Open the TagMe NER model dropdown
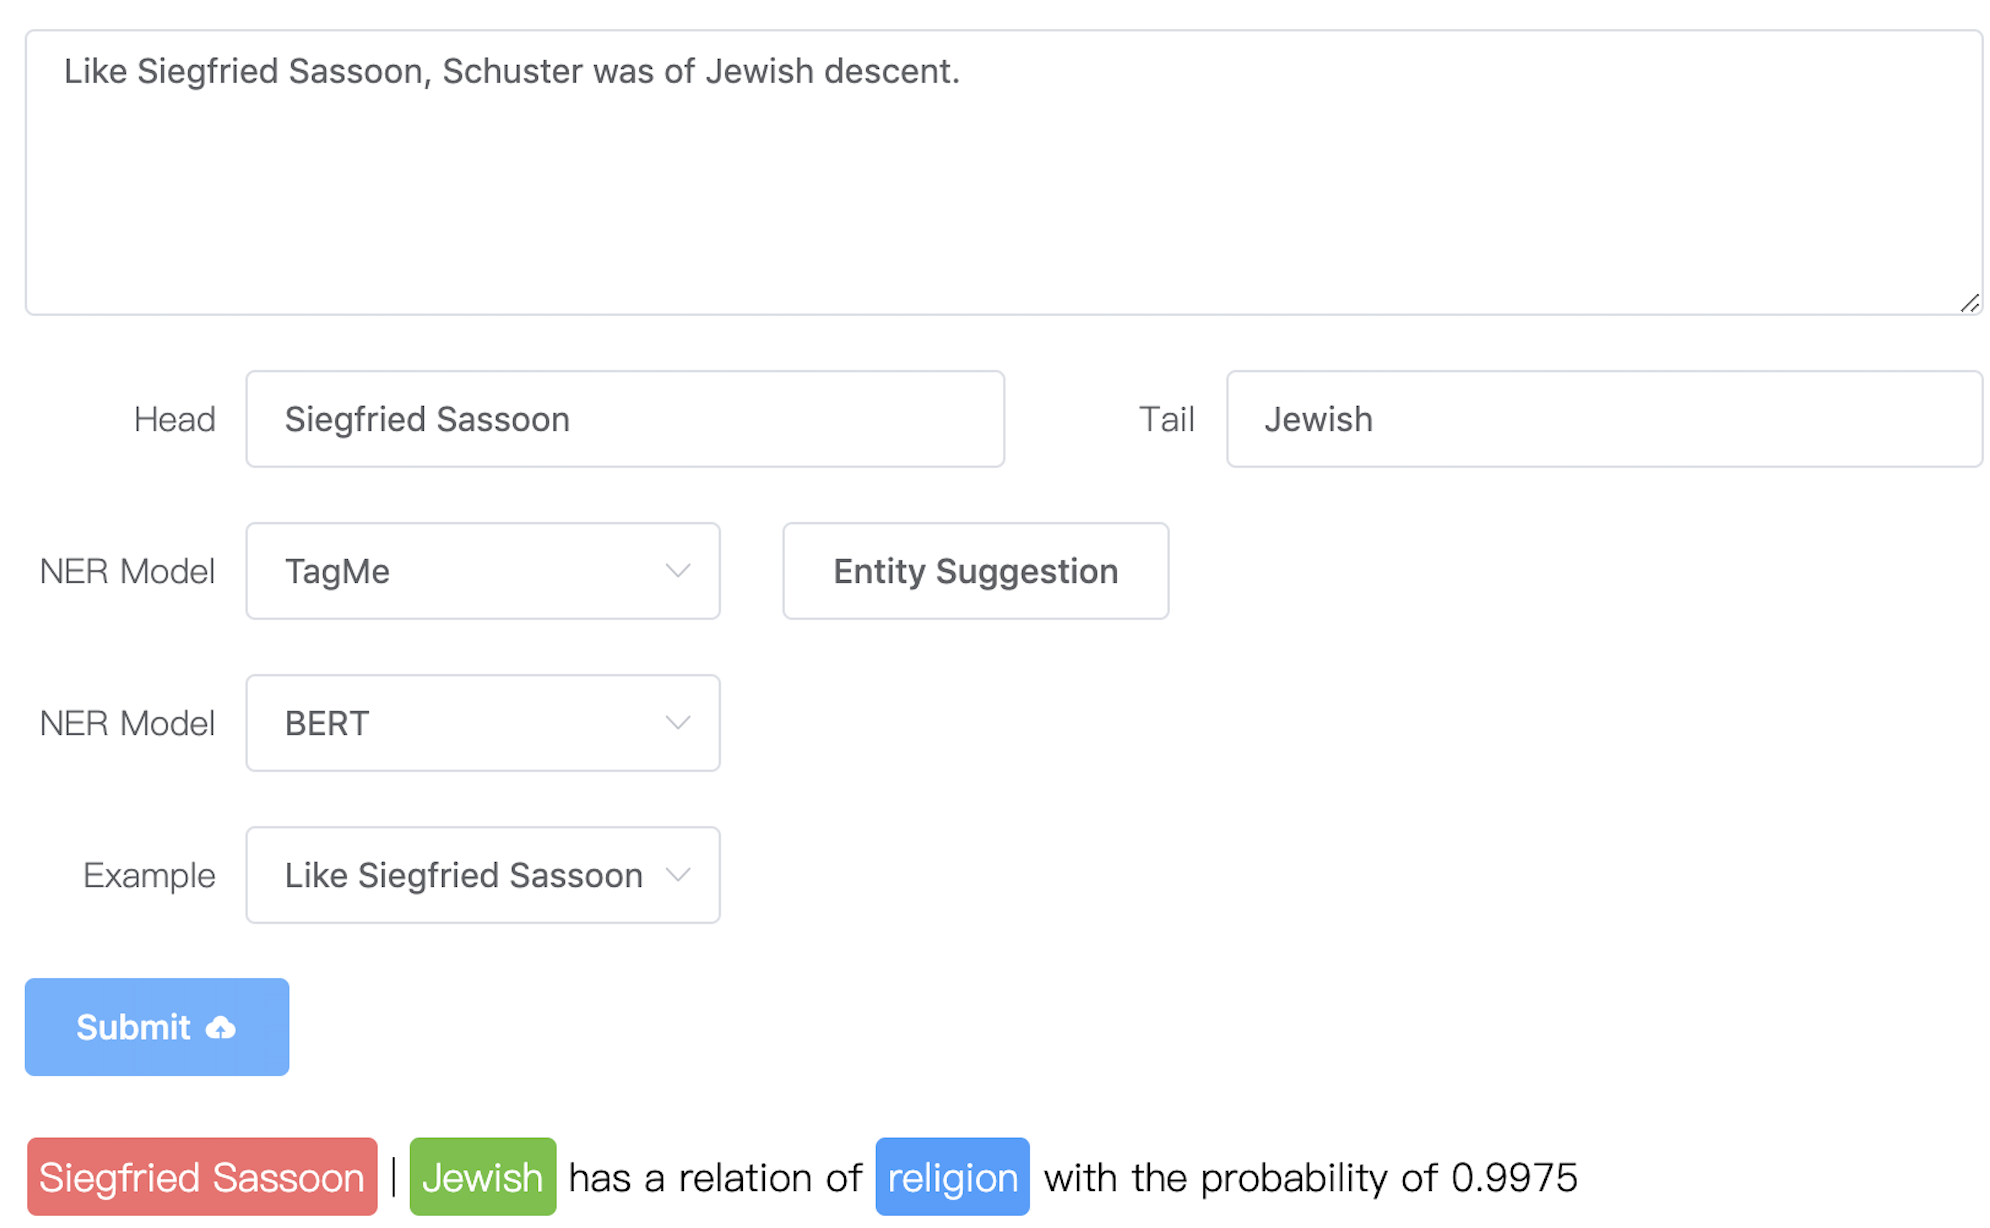The width and height of the screenshot is (1990, 1228). 483,571
